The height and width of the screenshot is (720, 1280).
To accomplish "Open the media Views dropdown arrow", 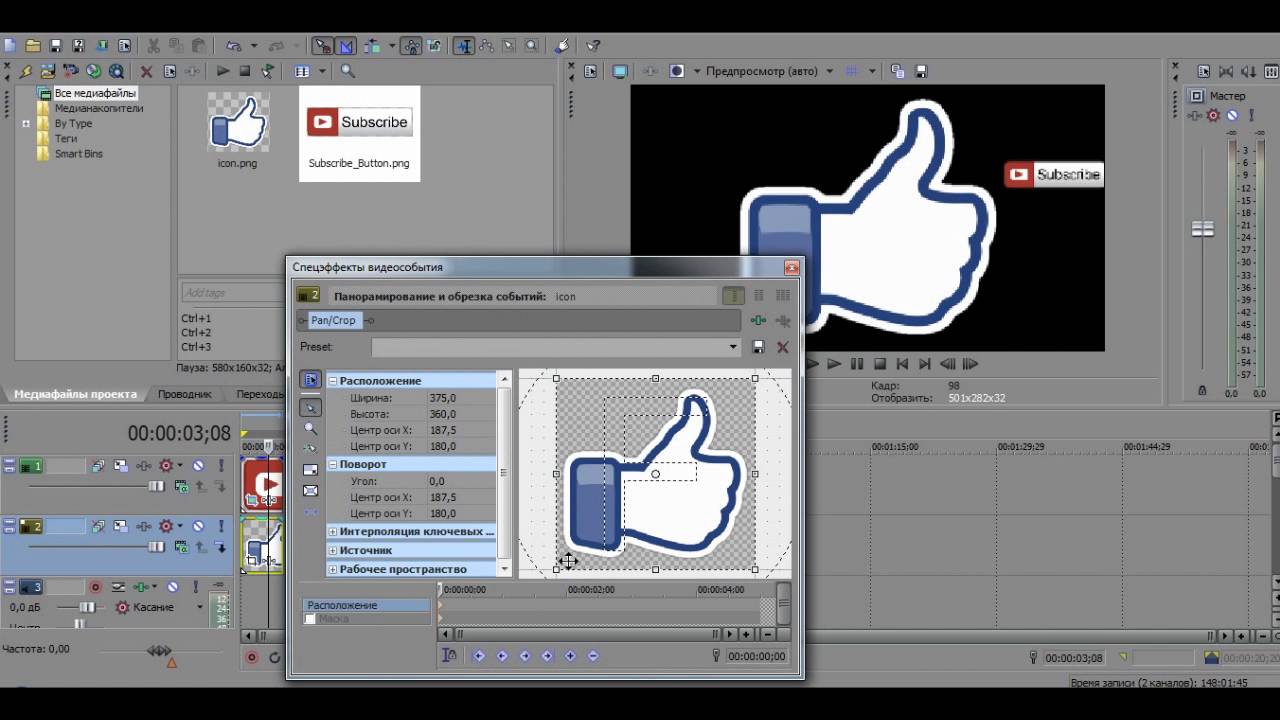I will pos(321,72).
